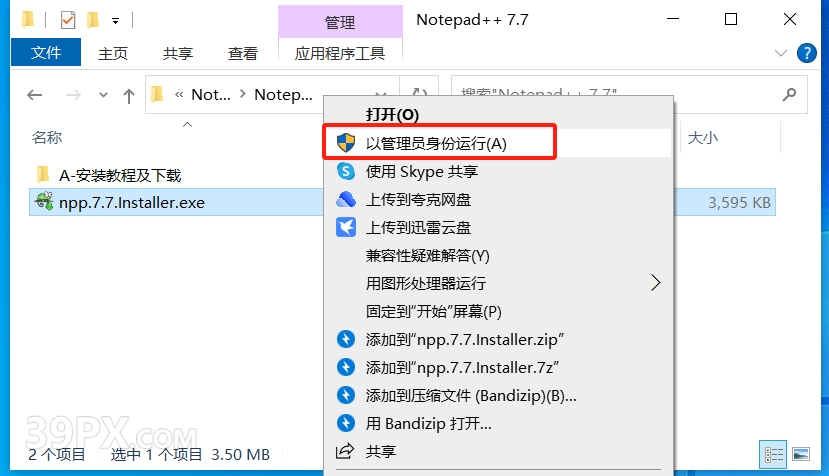Click the new folder quick access icon
Viewport: 829px width, 476px height.
point(93,20)
